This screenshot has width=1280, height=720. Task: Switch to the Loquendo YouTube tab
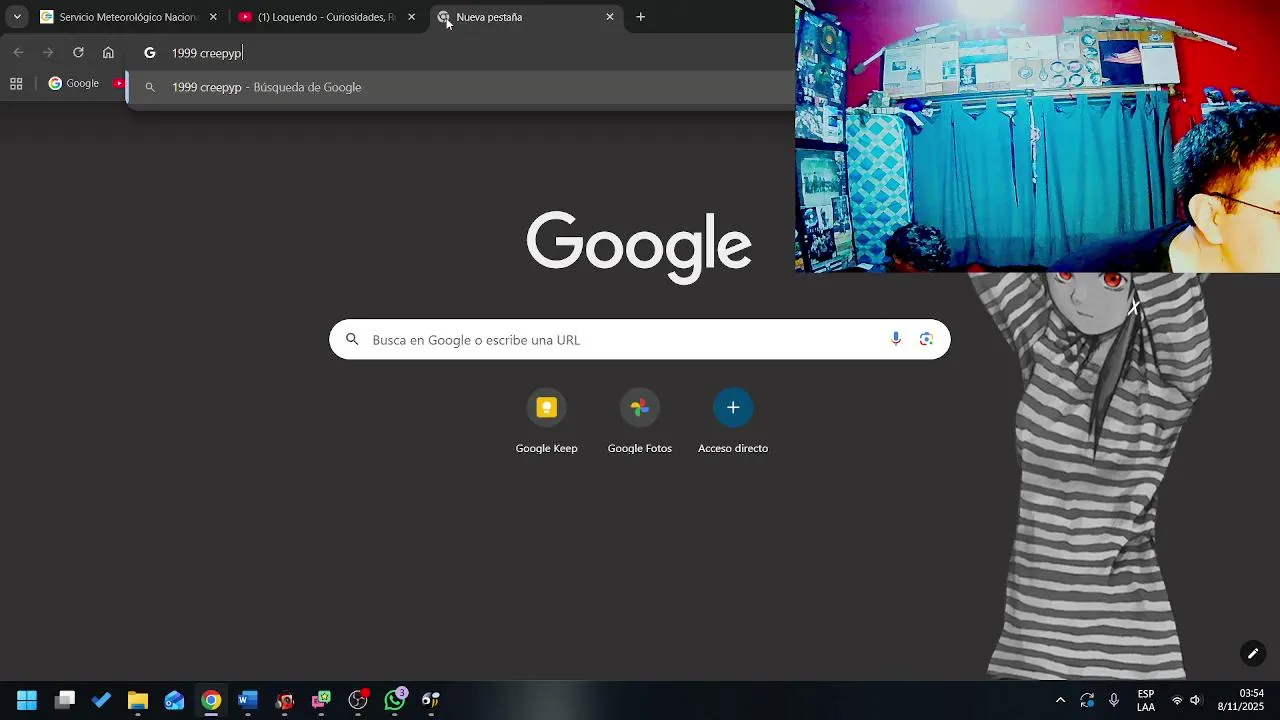click(327, 17)
